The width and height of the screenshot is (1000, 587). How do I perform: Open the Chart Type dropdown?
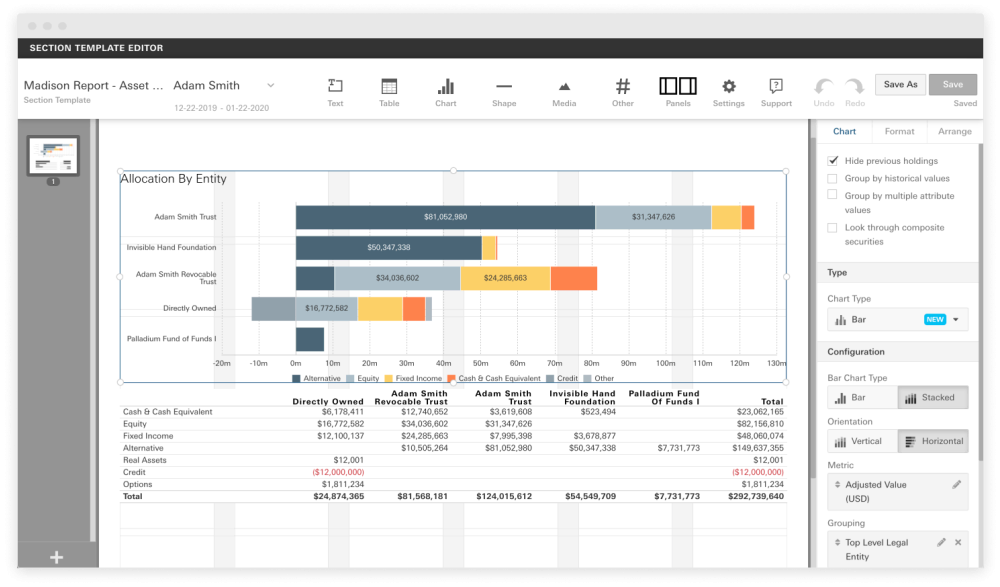point(897,320)
